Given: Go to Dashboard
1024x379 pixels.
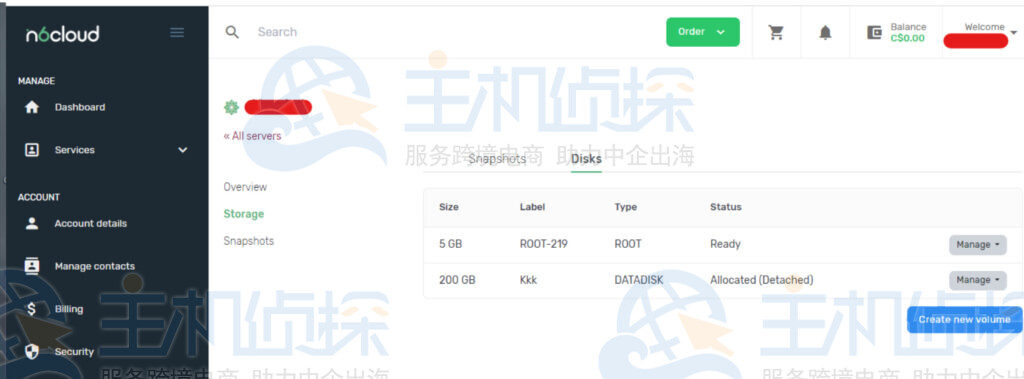Looking at the screenshot, I should [x=80, y=107].
